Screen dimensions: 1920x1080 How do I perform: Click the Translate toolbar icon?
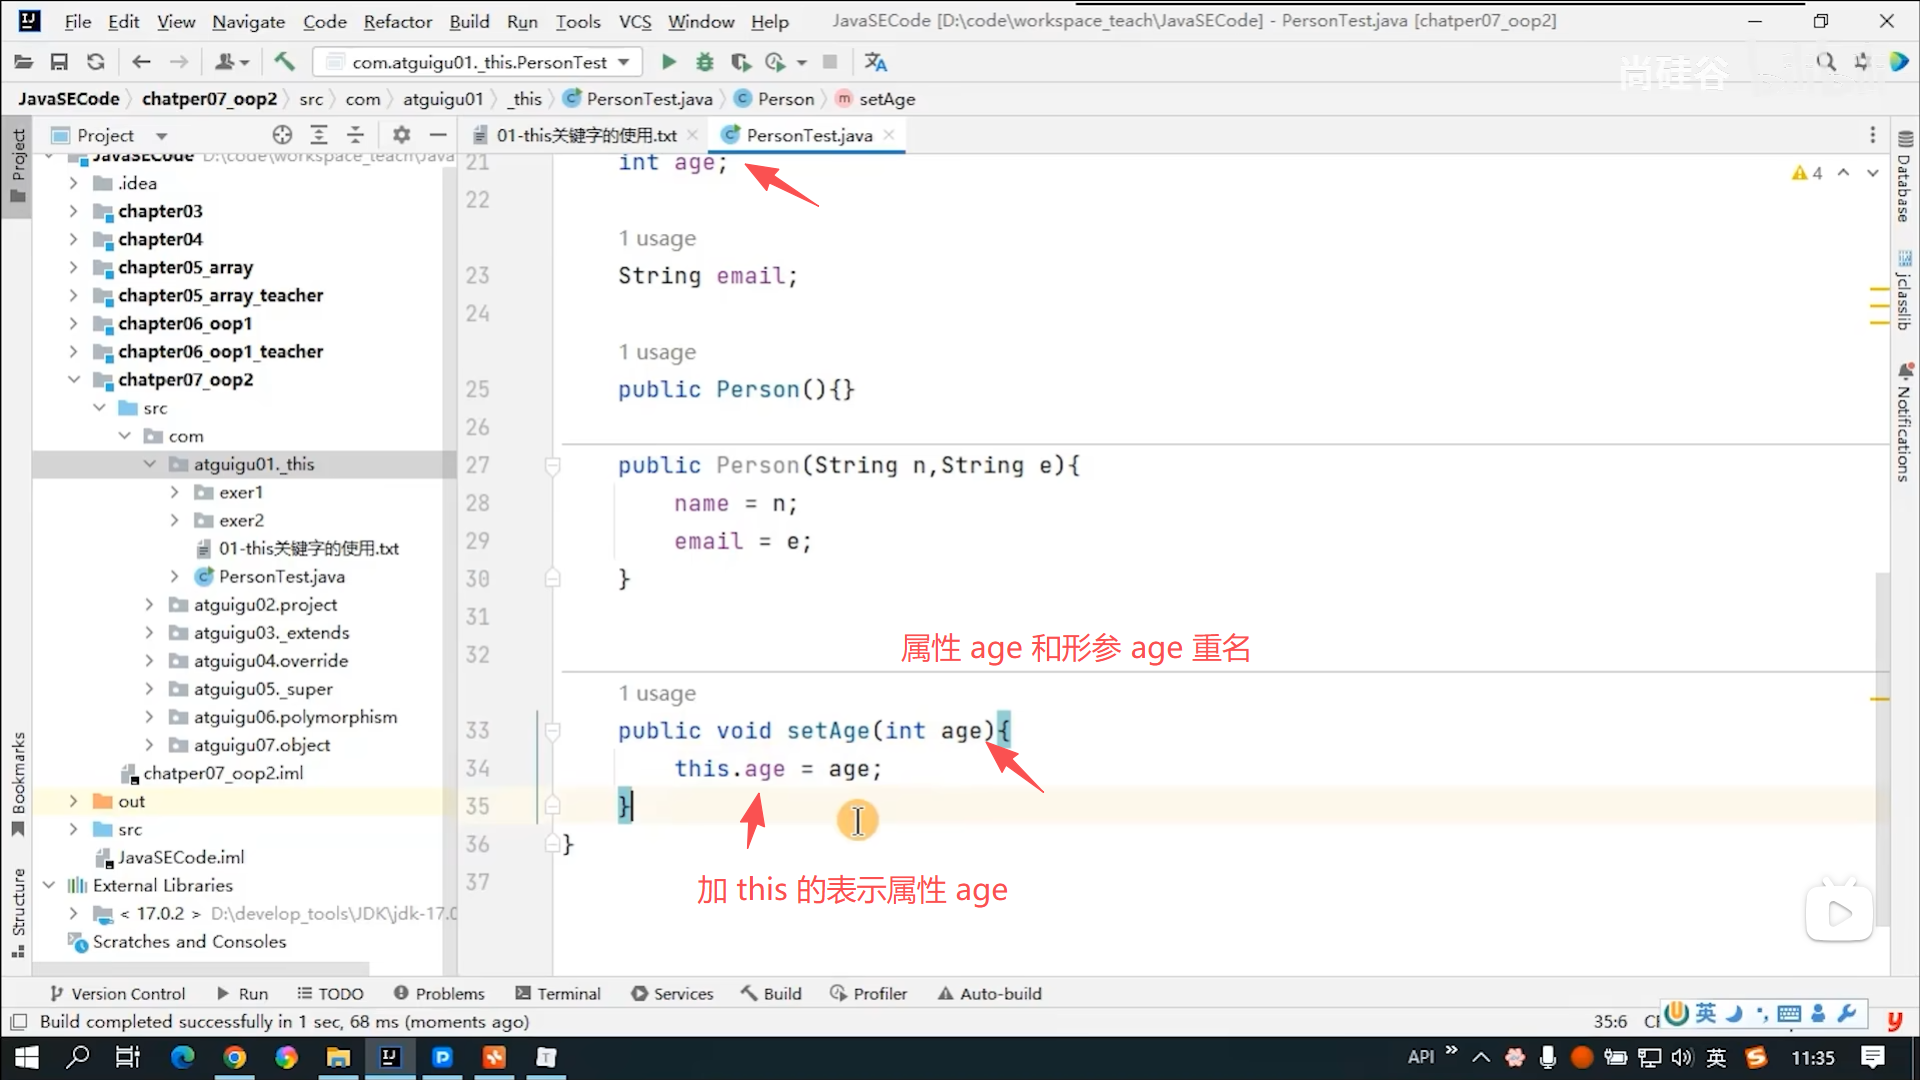876,62
